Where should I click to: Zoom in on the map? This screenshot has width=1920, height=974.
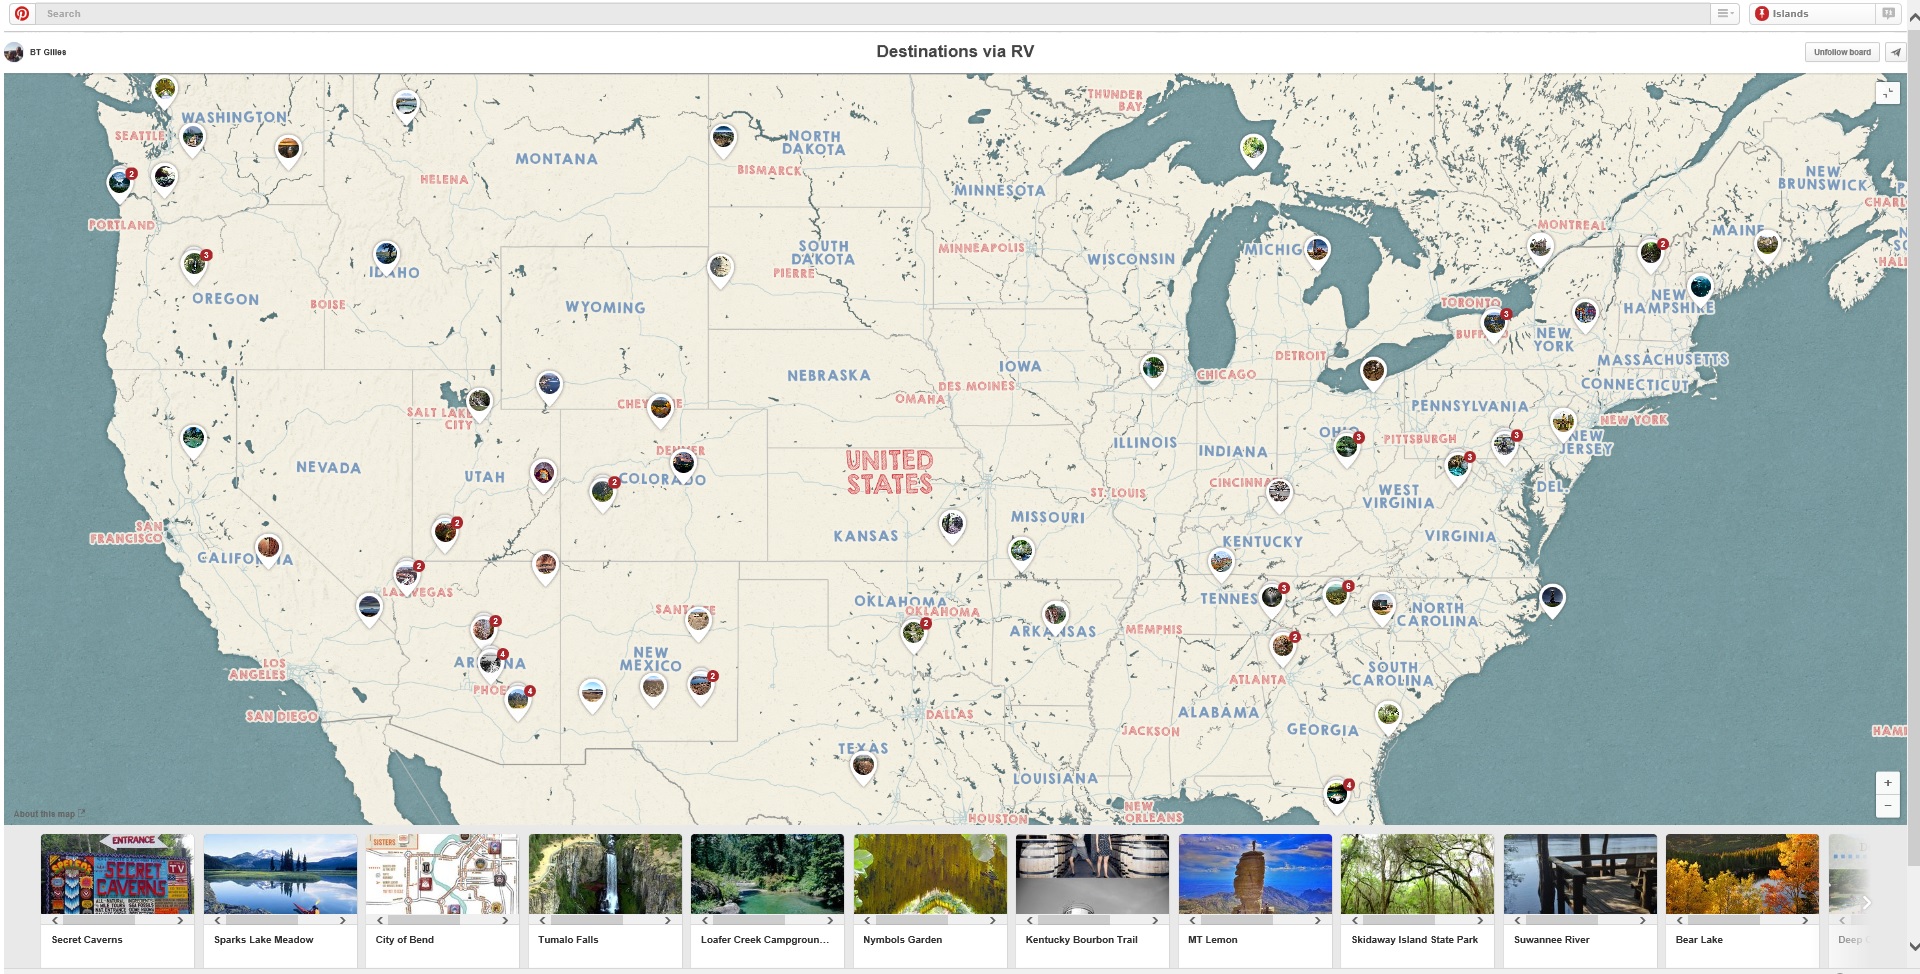[1887, 783]
